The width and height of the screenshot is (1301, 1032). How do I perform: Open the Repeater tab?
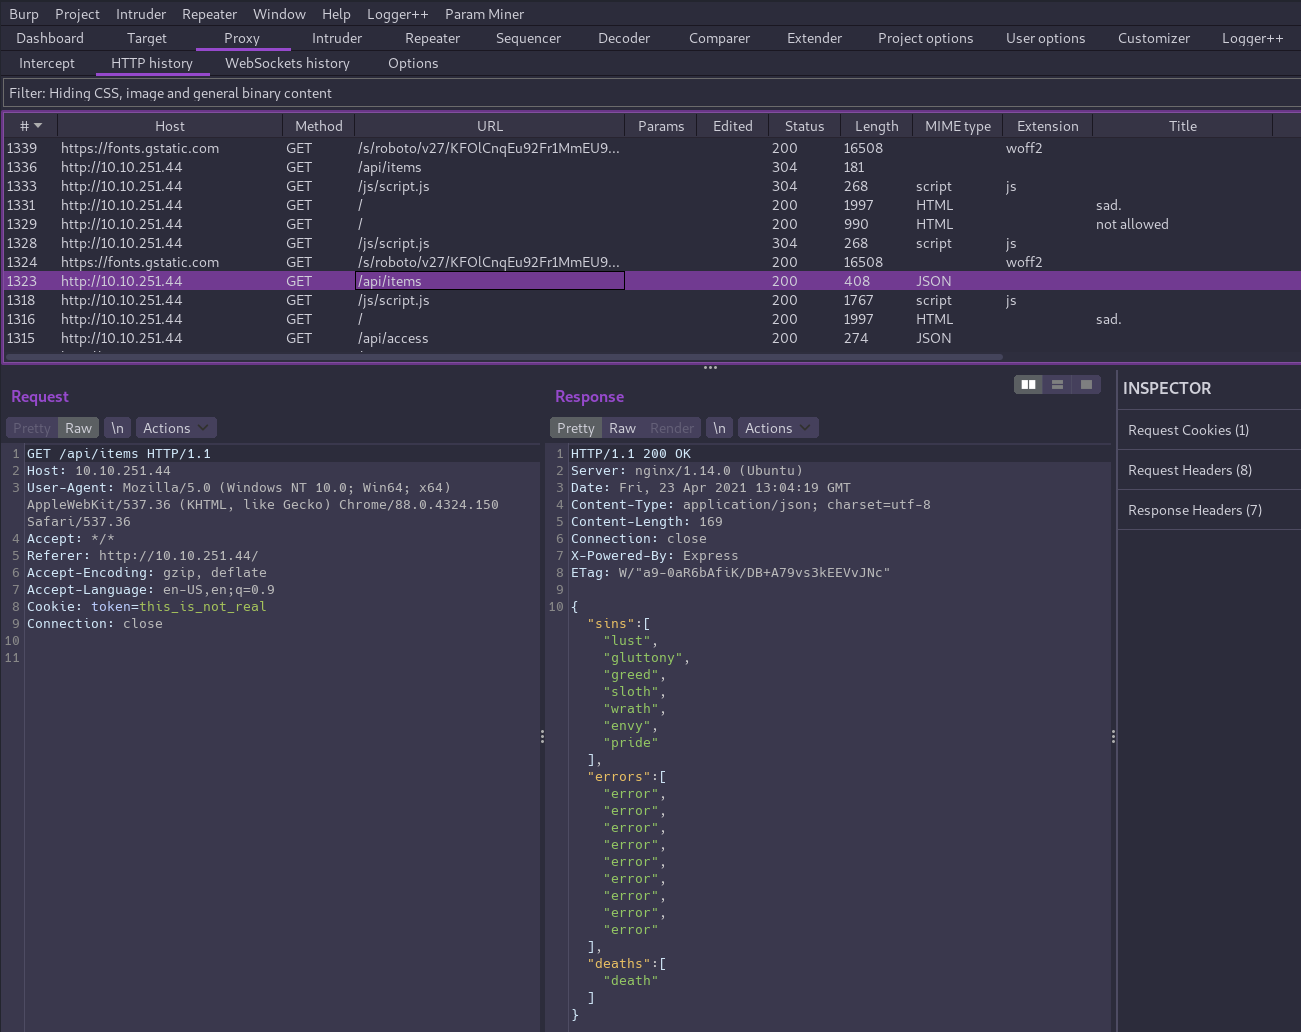[432, 38]
